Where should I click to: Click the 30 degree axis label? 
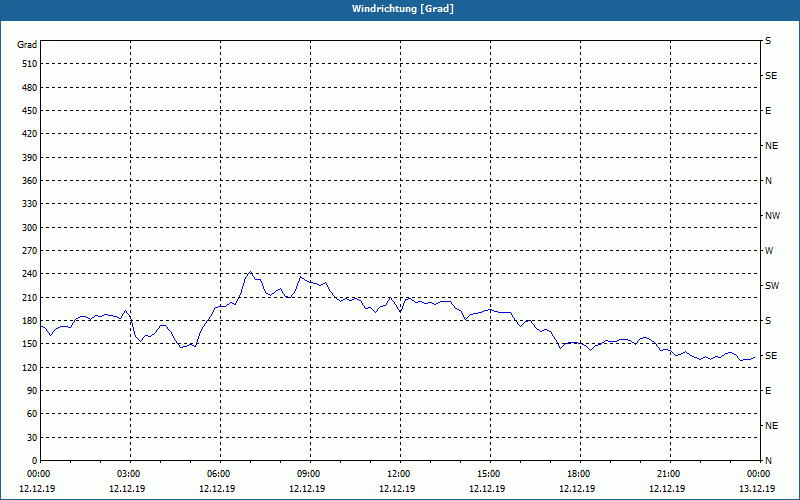pyautogui.click(x=32, y=438)
